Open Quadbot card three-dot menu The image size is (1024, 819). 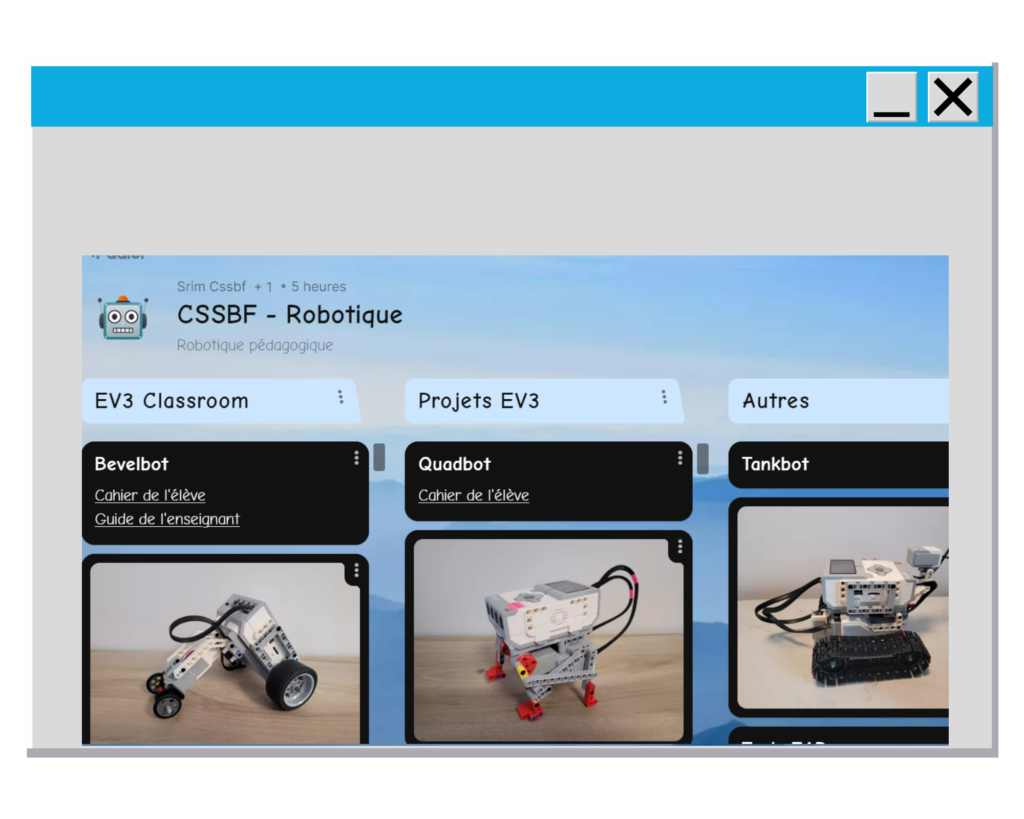(x=680, y=458)
